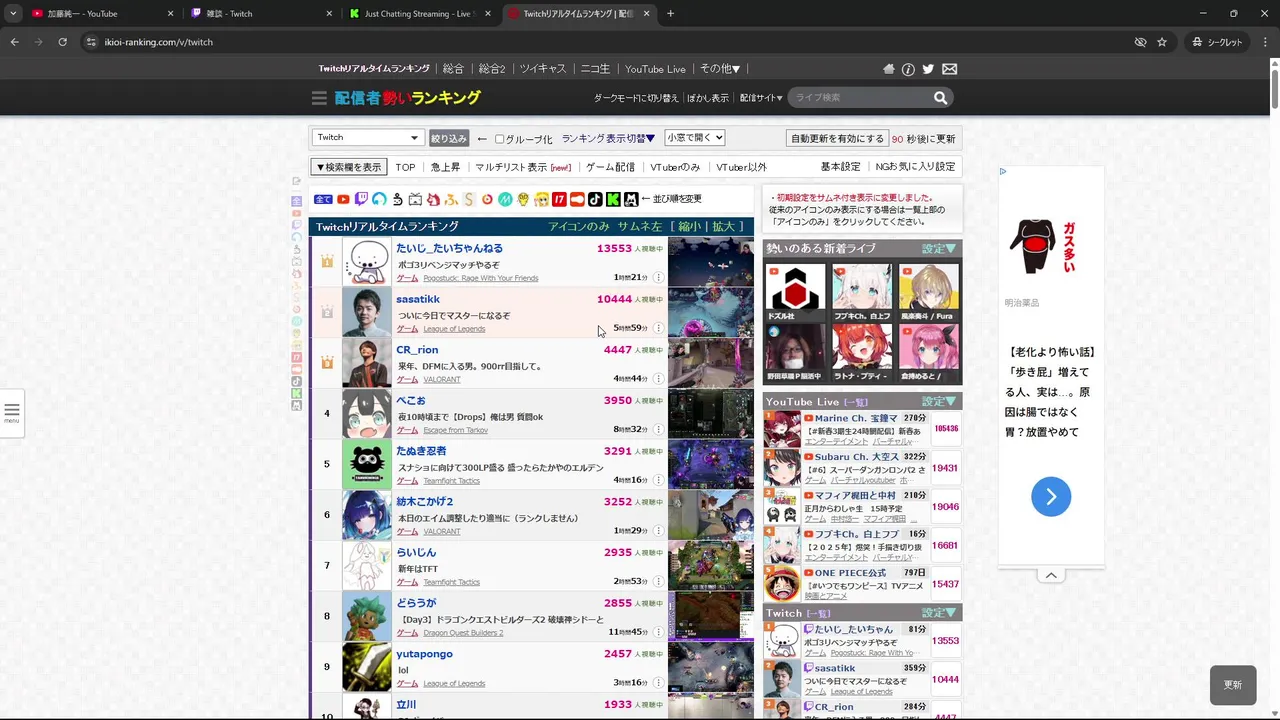The width and height of the screenshot is (1280, 720).
Task: Click the left side menu tab icon
Action: pyautogui.click(x=12, y=412)
